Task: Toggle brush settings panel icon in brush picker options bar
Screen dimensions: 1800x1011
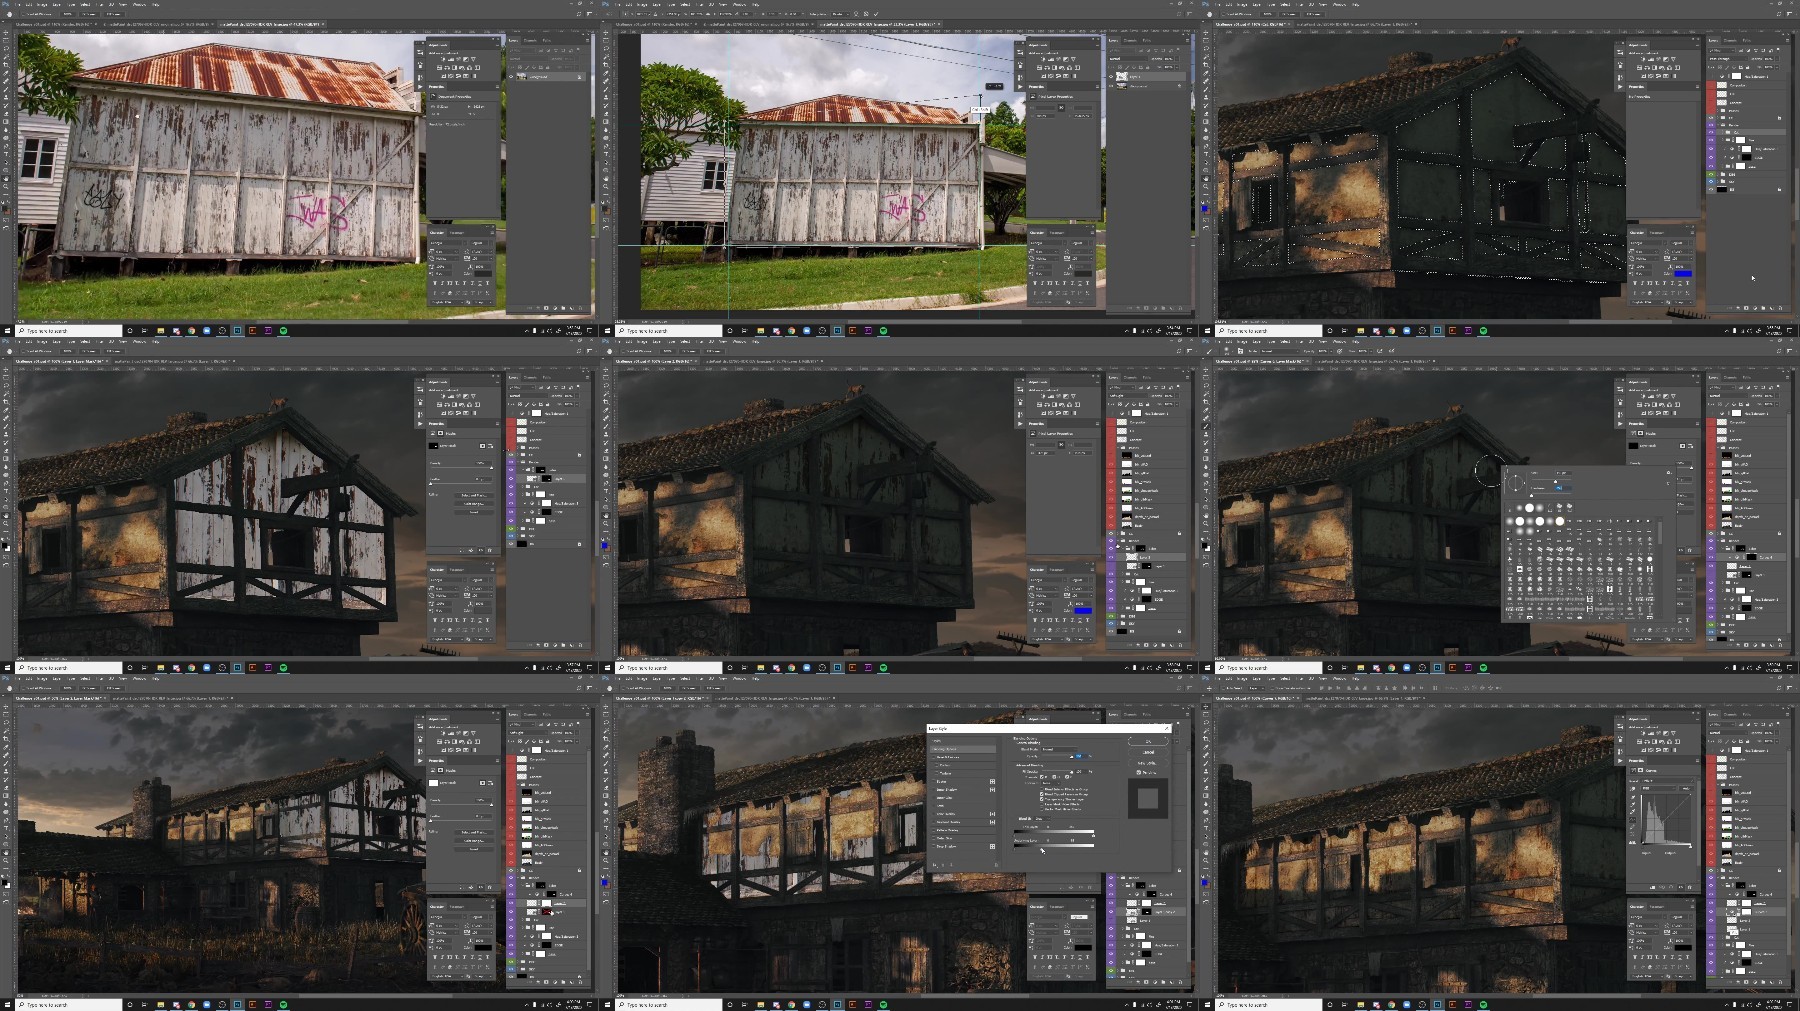Action: (x=1240, y=351)
